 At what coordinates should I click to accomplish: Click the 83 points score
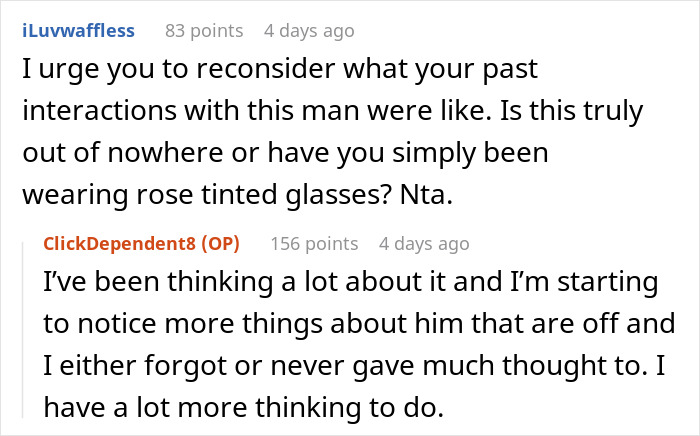coord(203,31)
